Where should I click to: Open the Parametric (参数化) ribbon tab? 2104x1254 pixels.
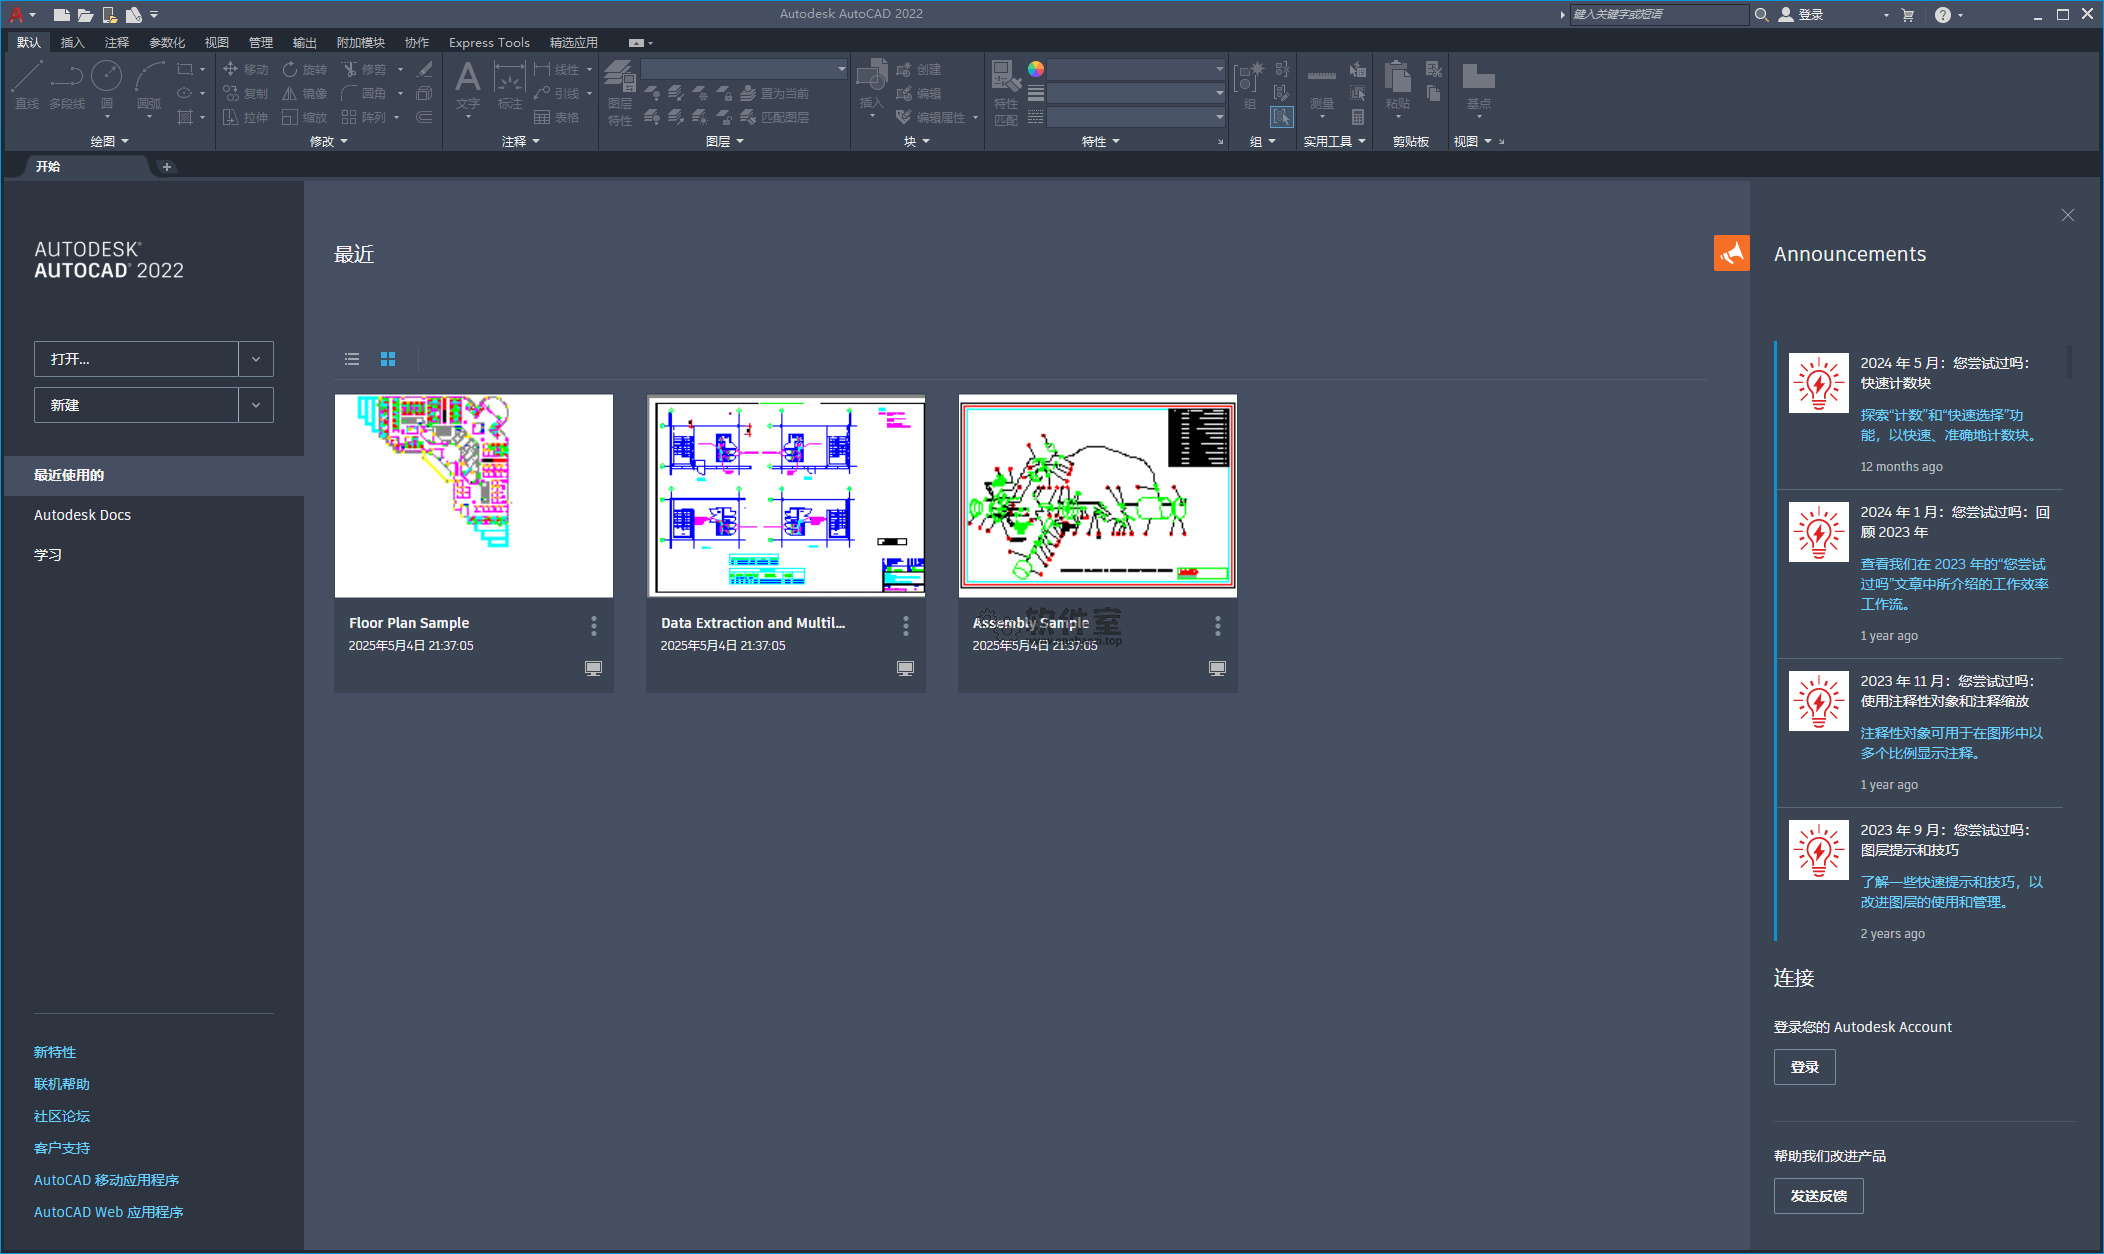pos(167,43)
